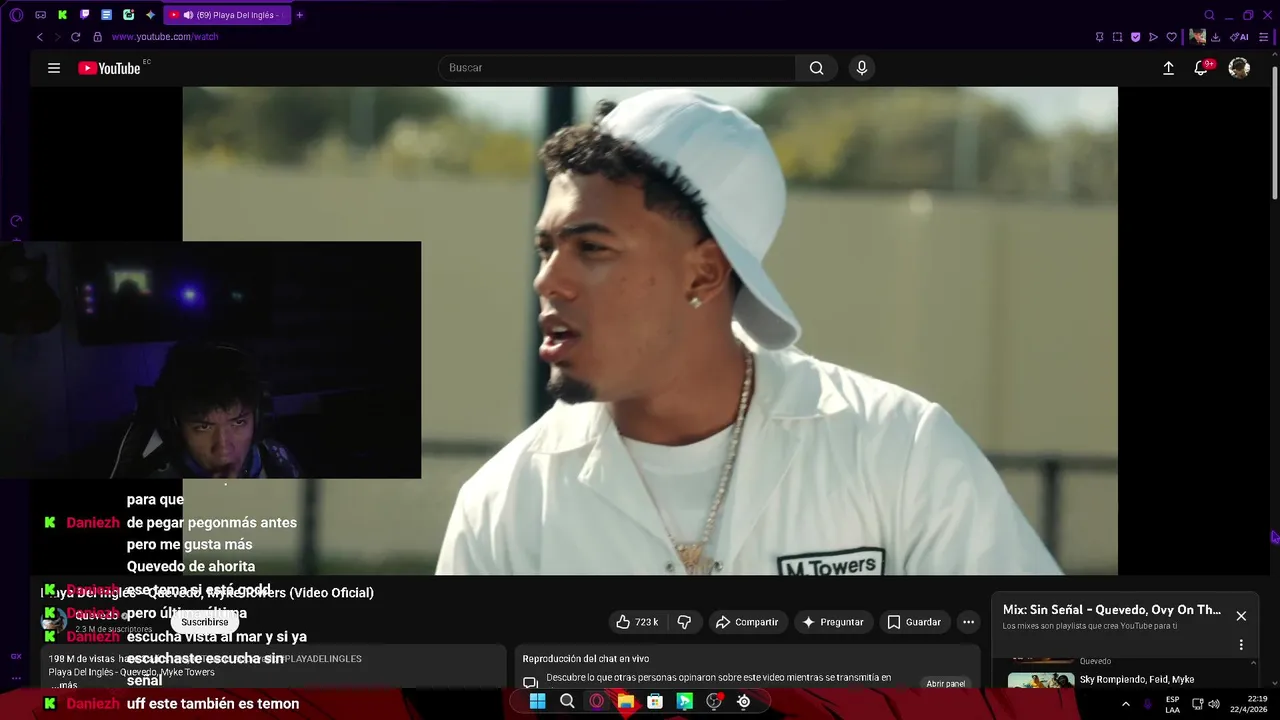The image size is (1280, 720).
Task: Open a new browser tab
Action: point(299,15)
